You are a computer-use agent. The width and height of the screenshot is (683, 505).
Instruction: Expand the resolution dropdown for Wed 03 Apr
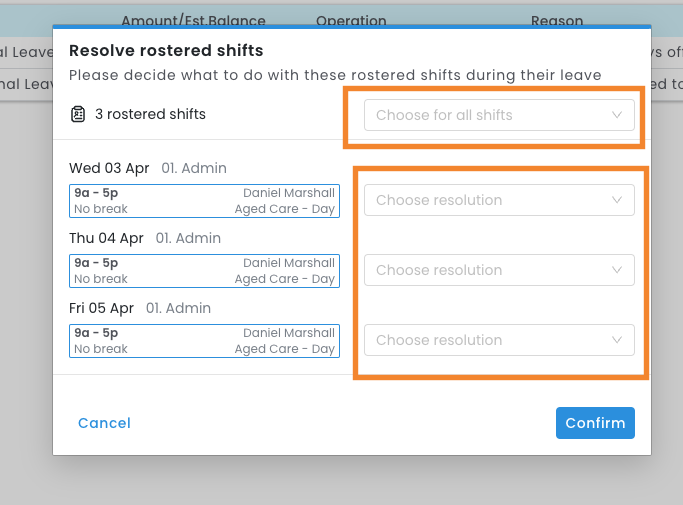499,200
